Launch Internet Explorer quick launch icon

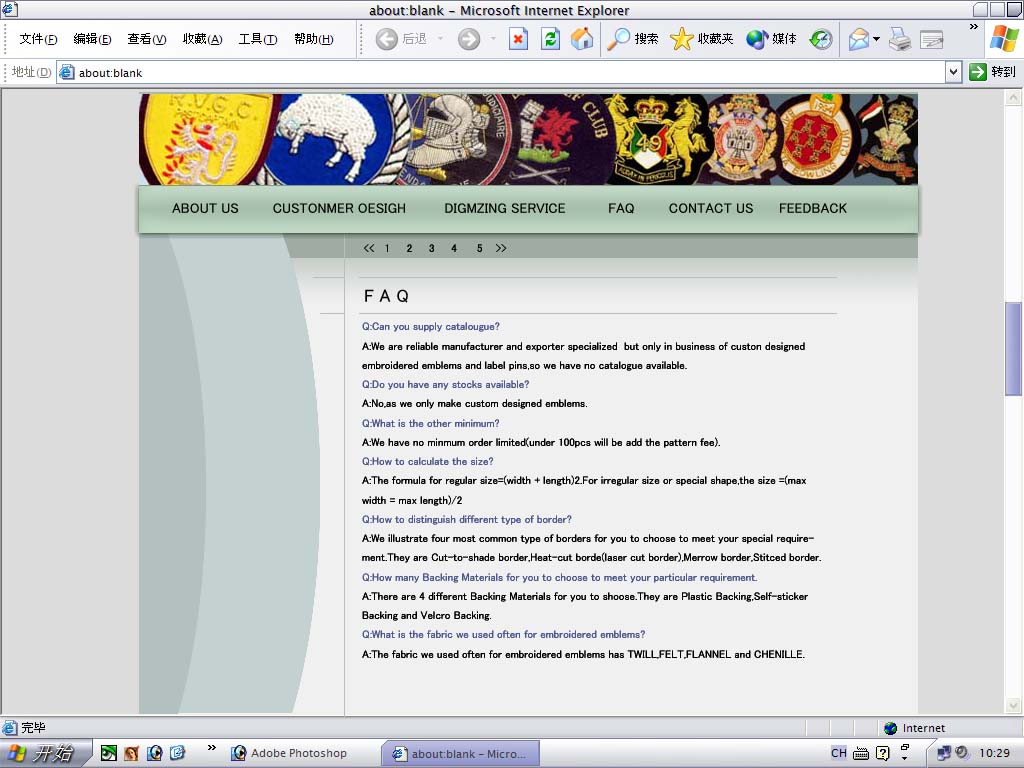tap(178, 753)
